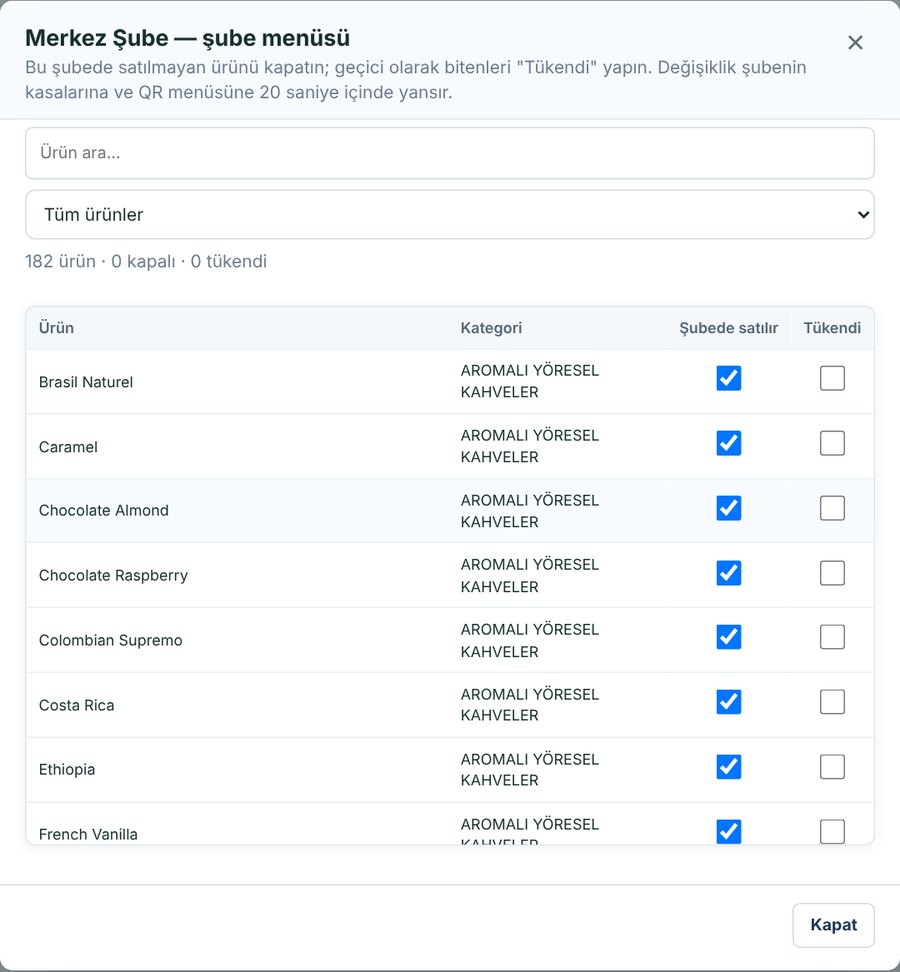Check the Tükendi box for Costa Rica

[x=832, y=702]
